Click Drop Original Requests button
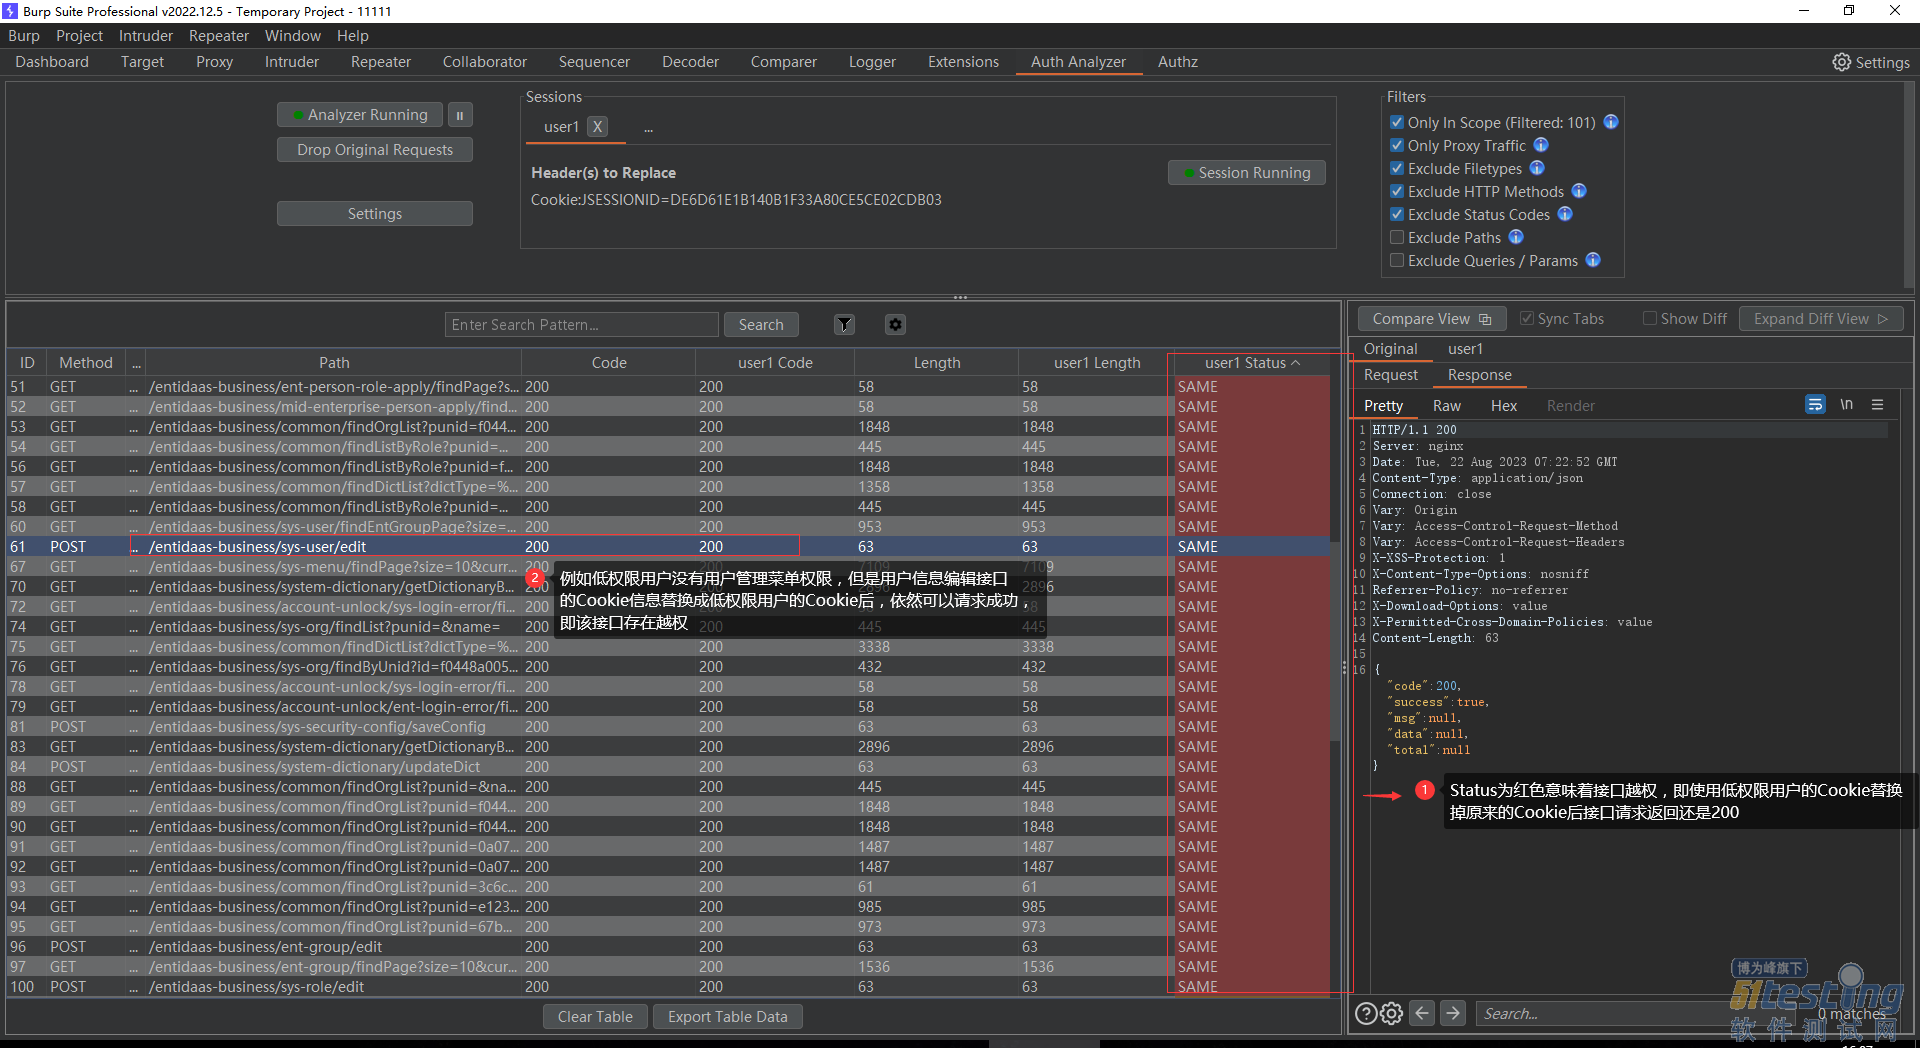 (375, 150)
